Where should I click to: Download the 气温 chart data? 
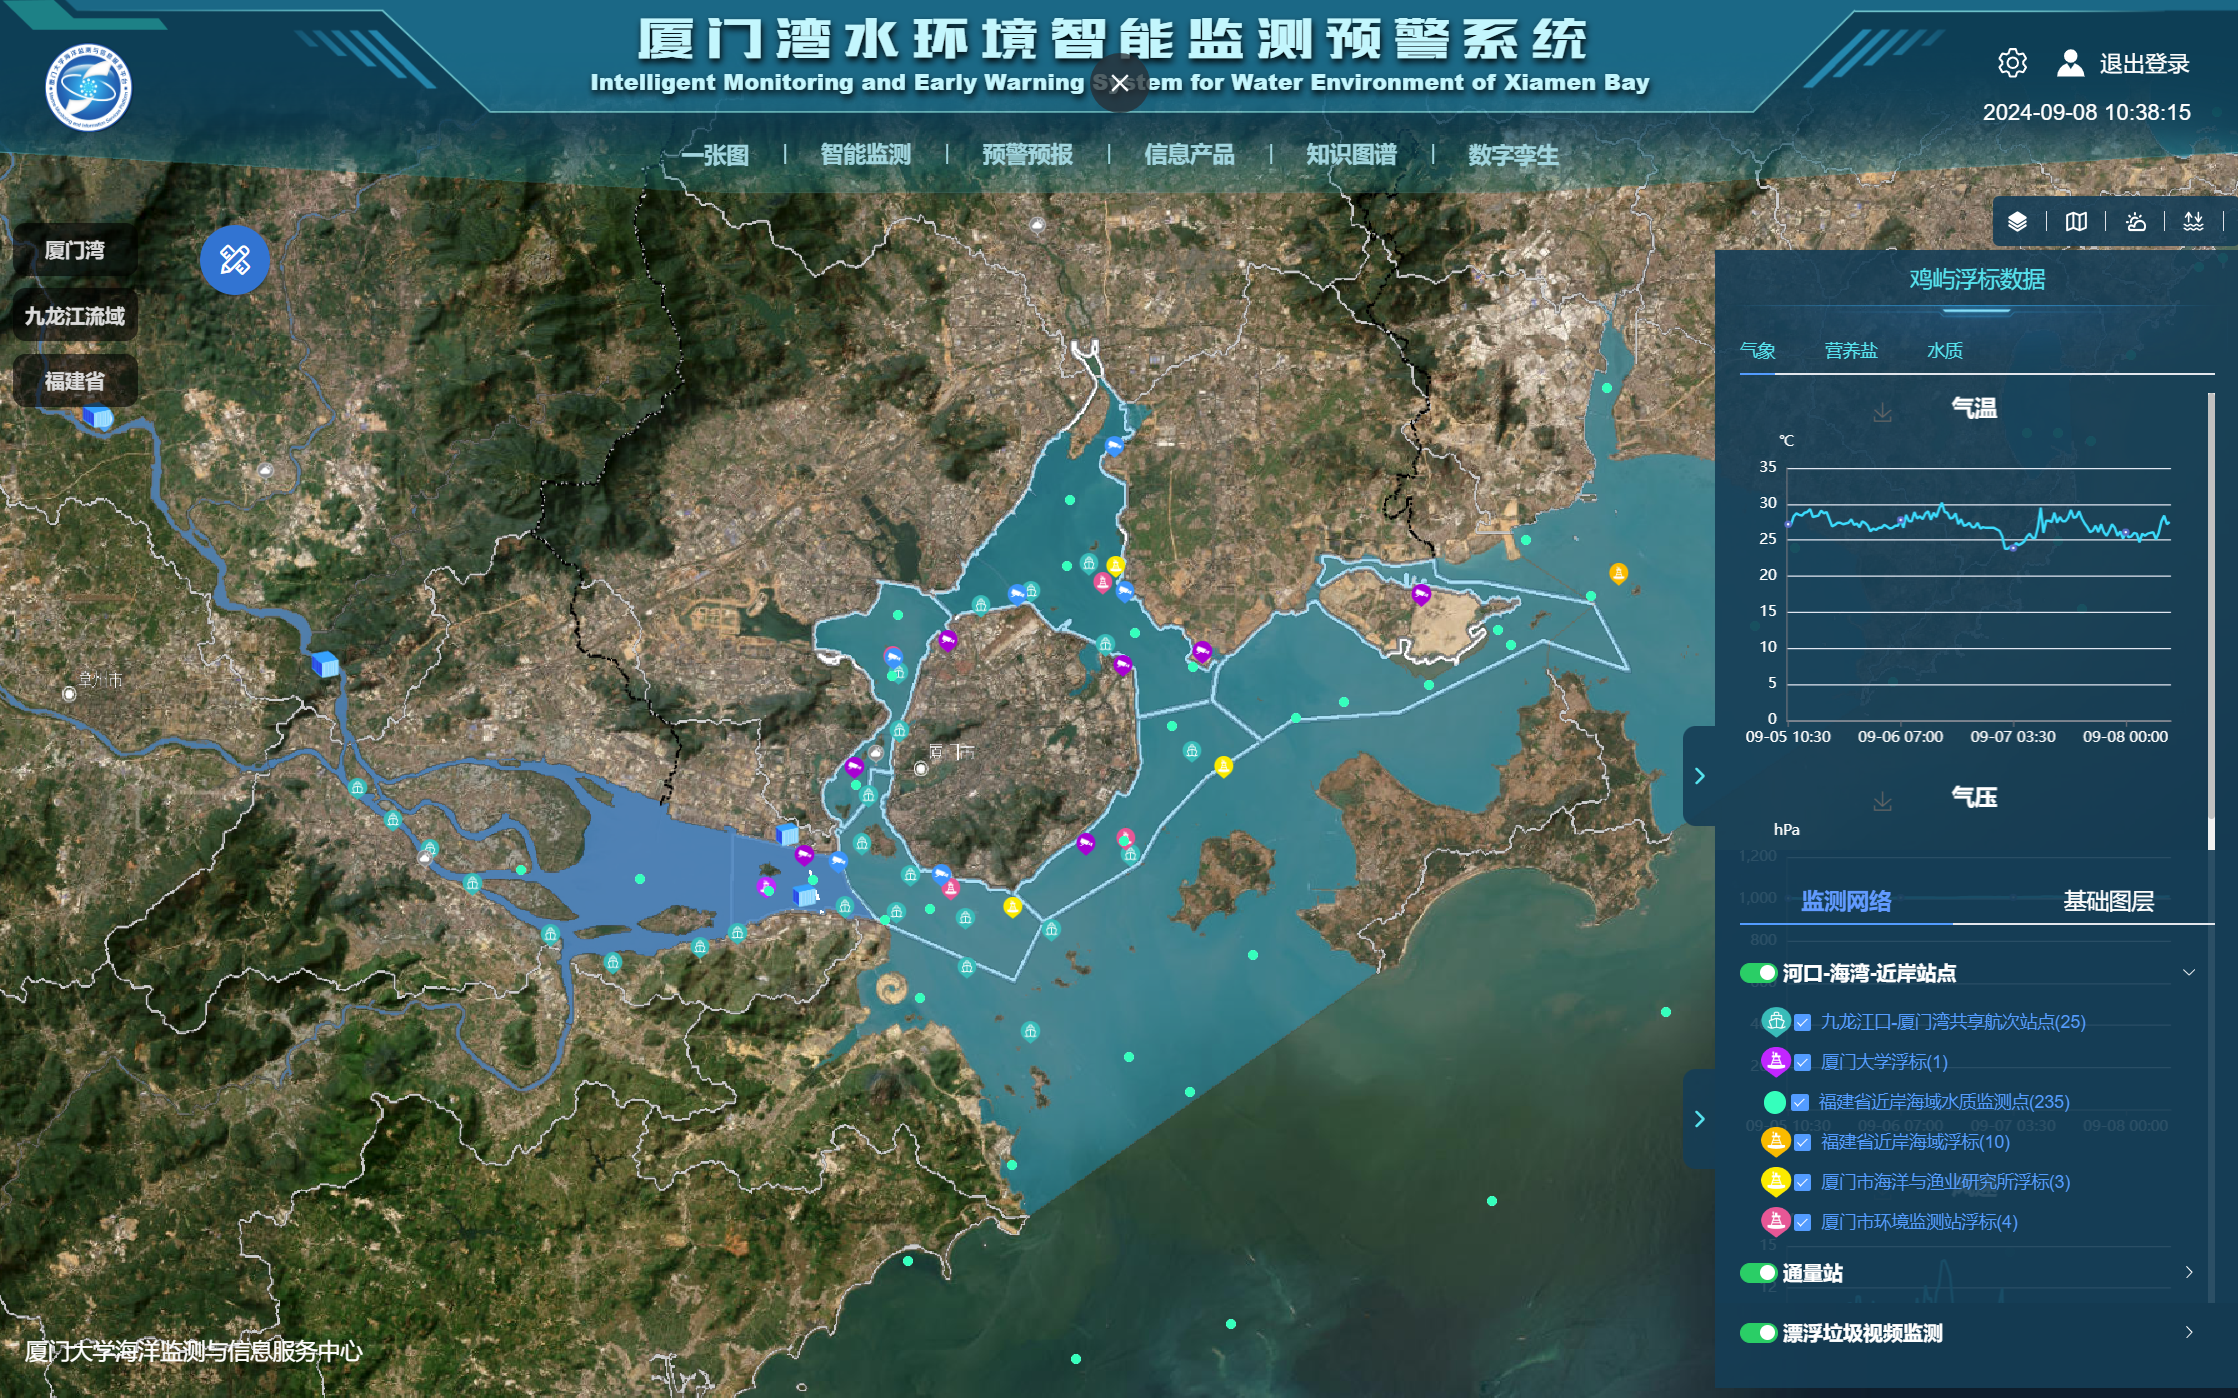click(1882, 412)
